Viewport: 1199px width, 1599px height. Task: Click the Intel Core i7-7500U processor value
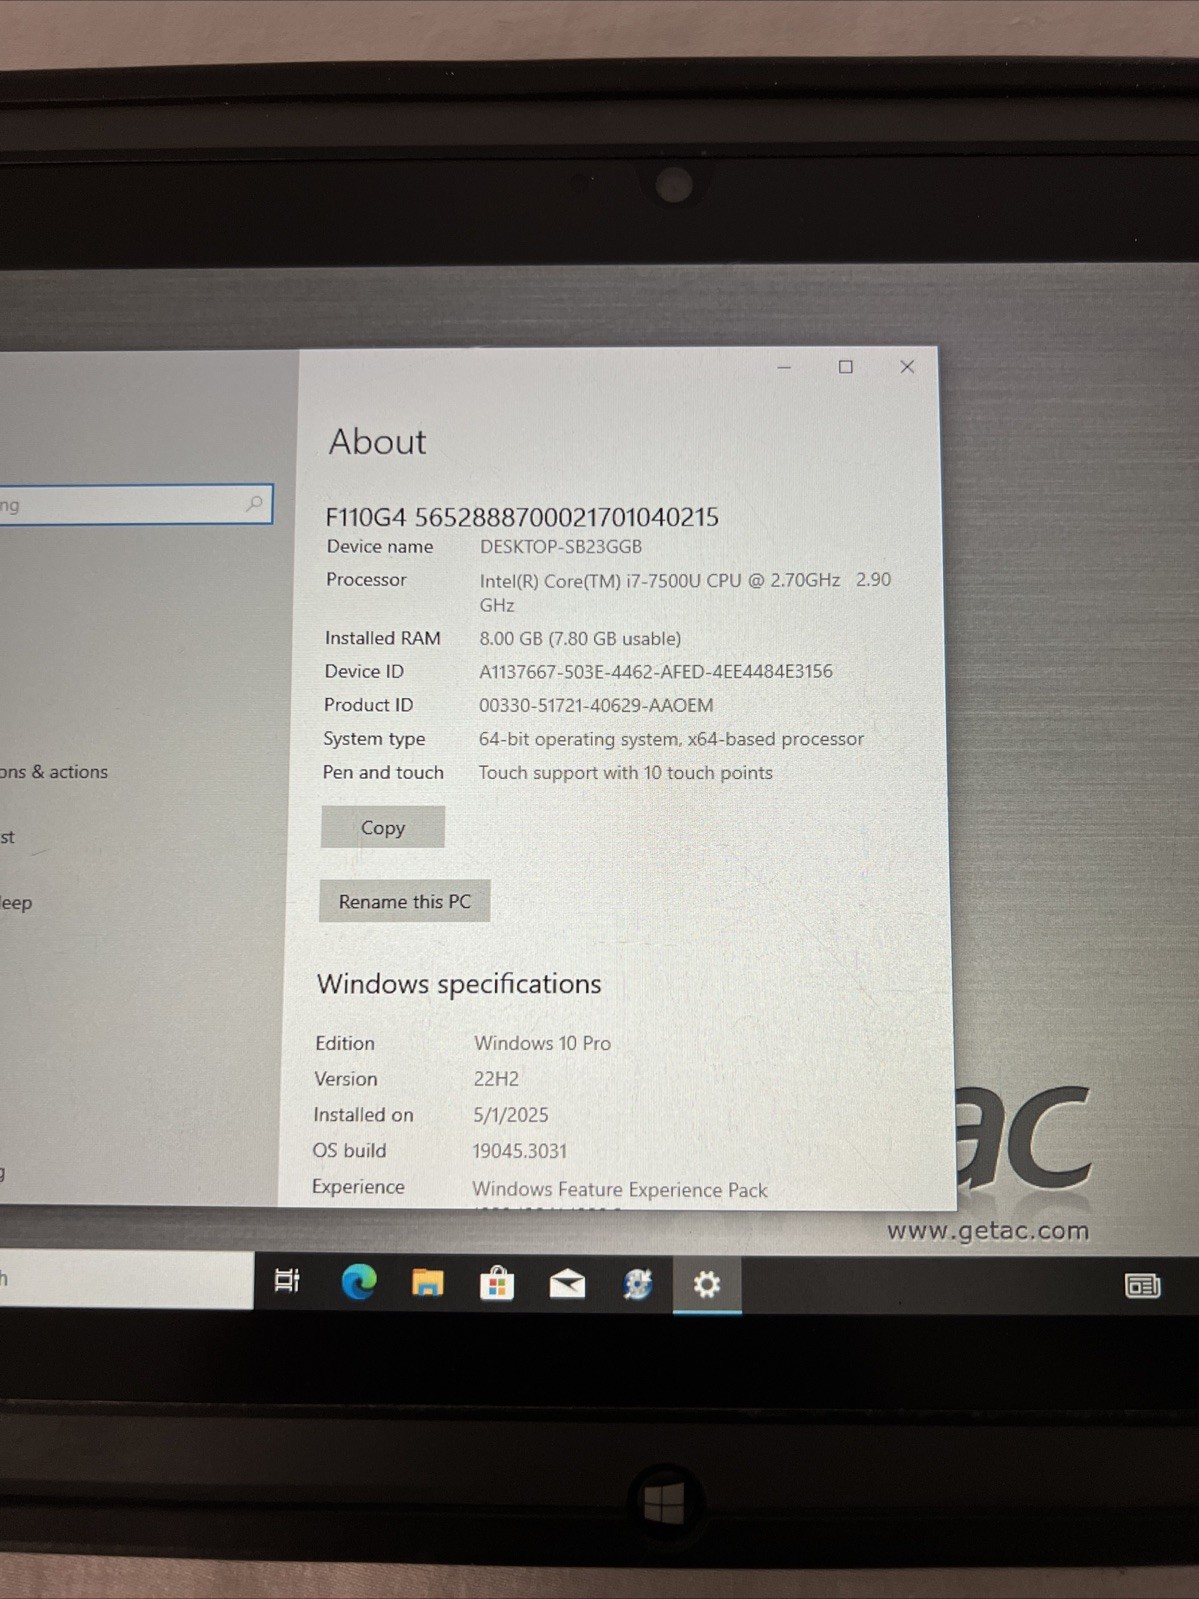[x=685, y=592]
